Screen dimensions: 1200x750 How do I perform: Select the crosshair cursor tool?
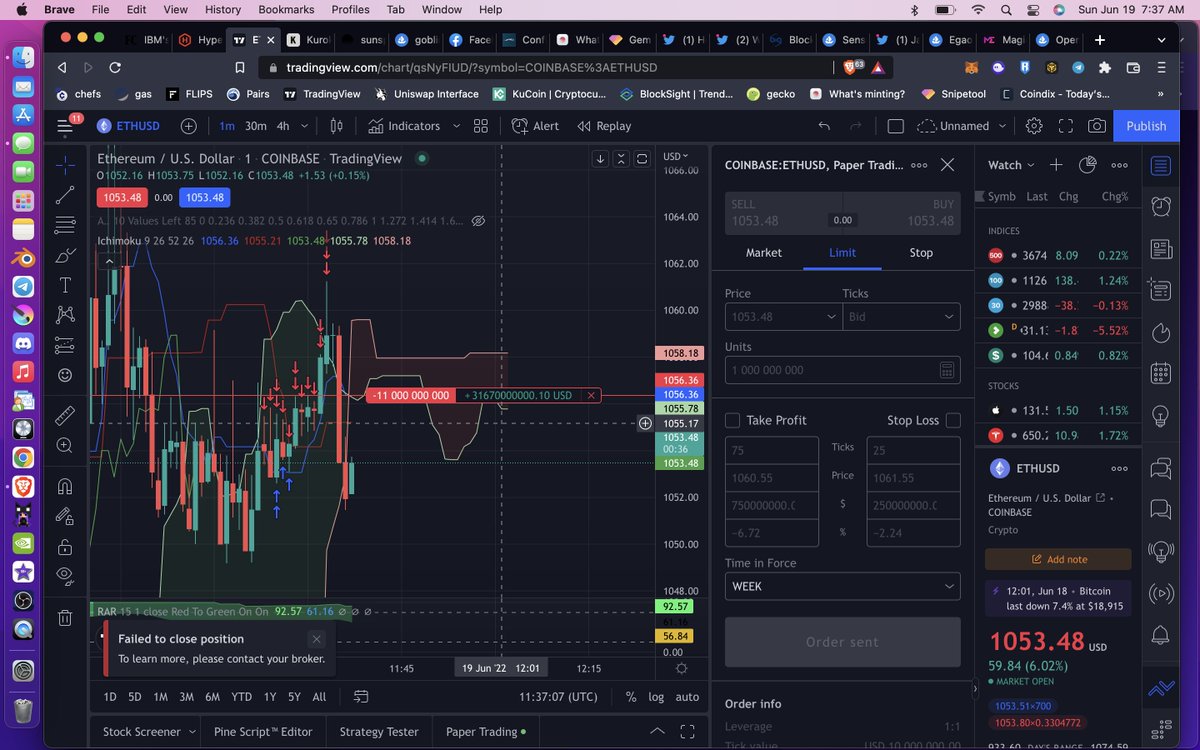pos(65,164)
